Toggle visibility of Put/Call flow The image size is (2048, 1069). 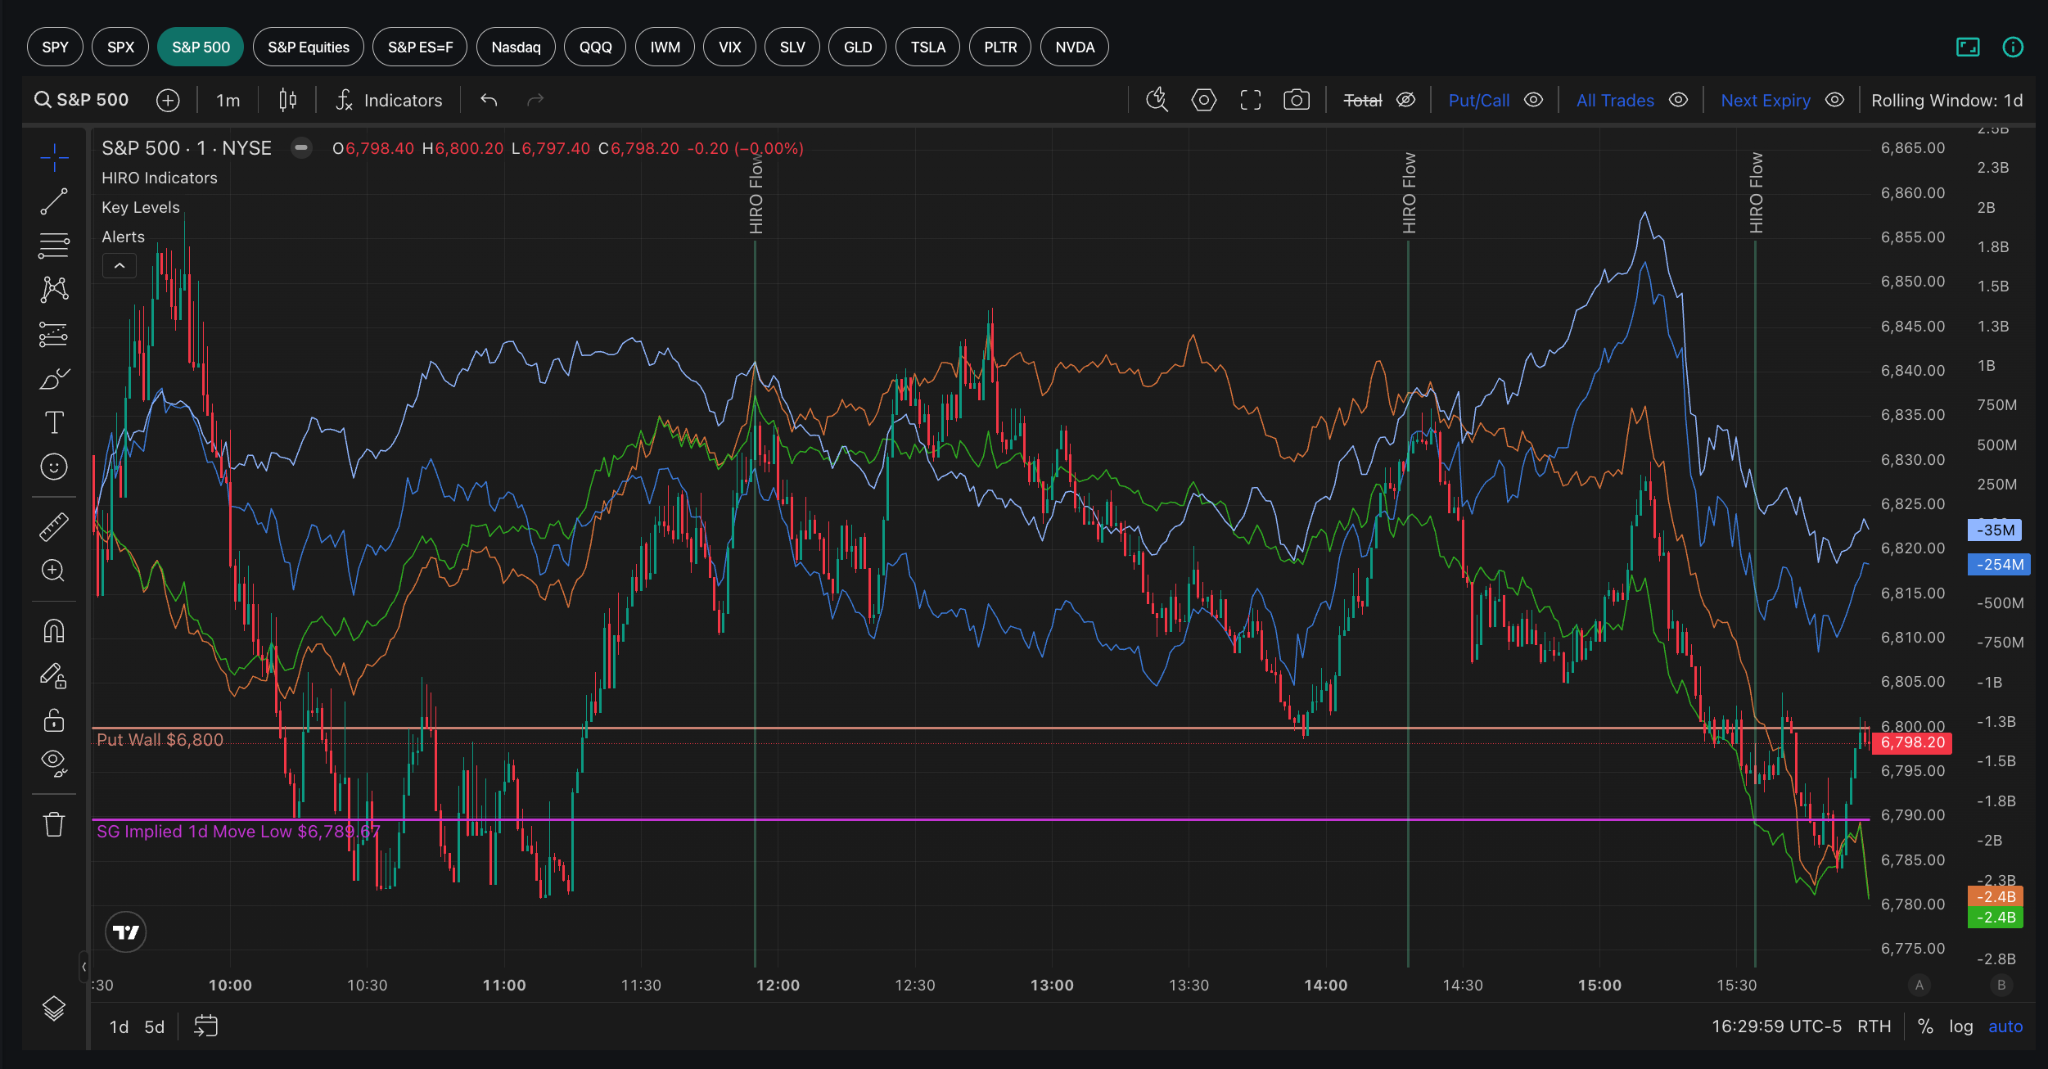pyautogui.click(x=1533, y=100)
